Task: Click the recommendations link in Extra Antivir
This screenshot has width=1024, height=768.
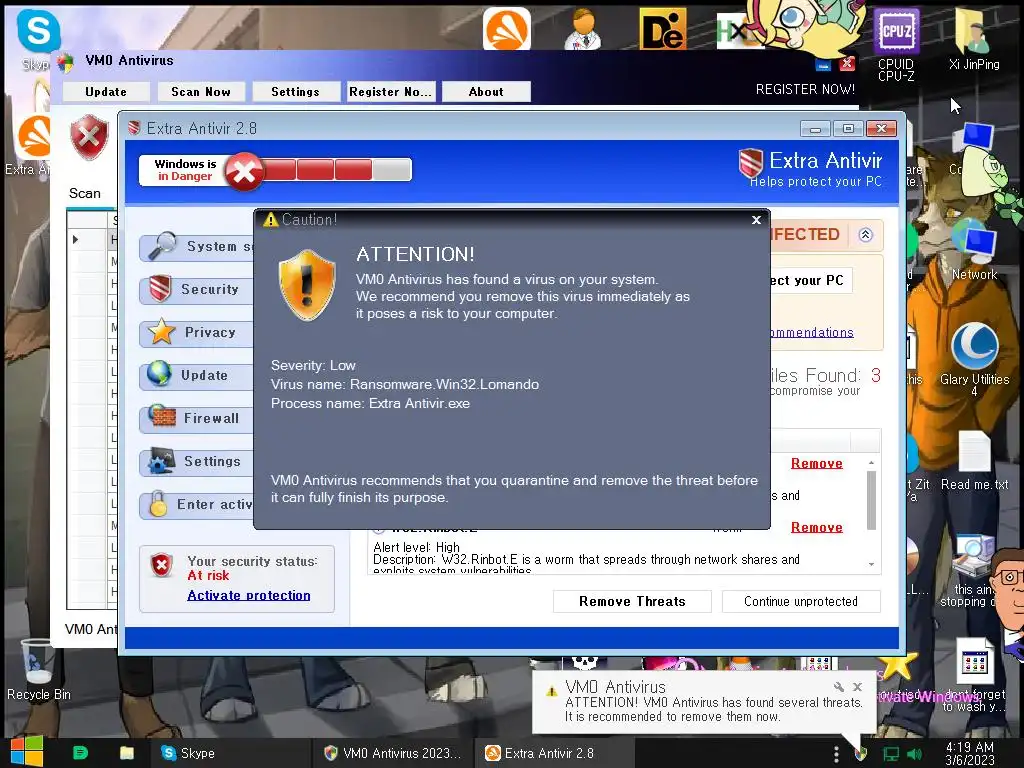Action: 812,333
